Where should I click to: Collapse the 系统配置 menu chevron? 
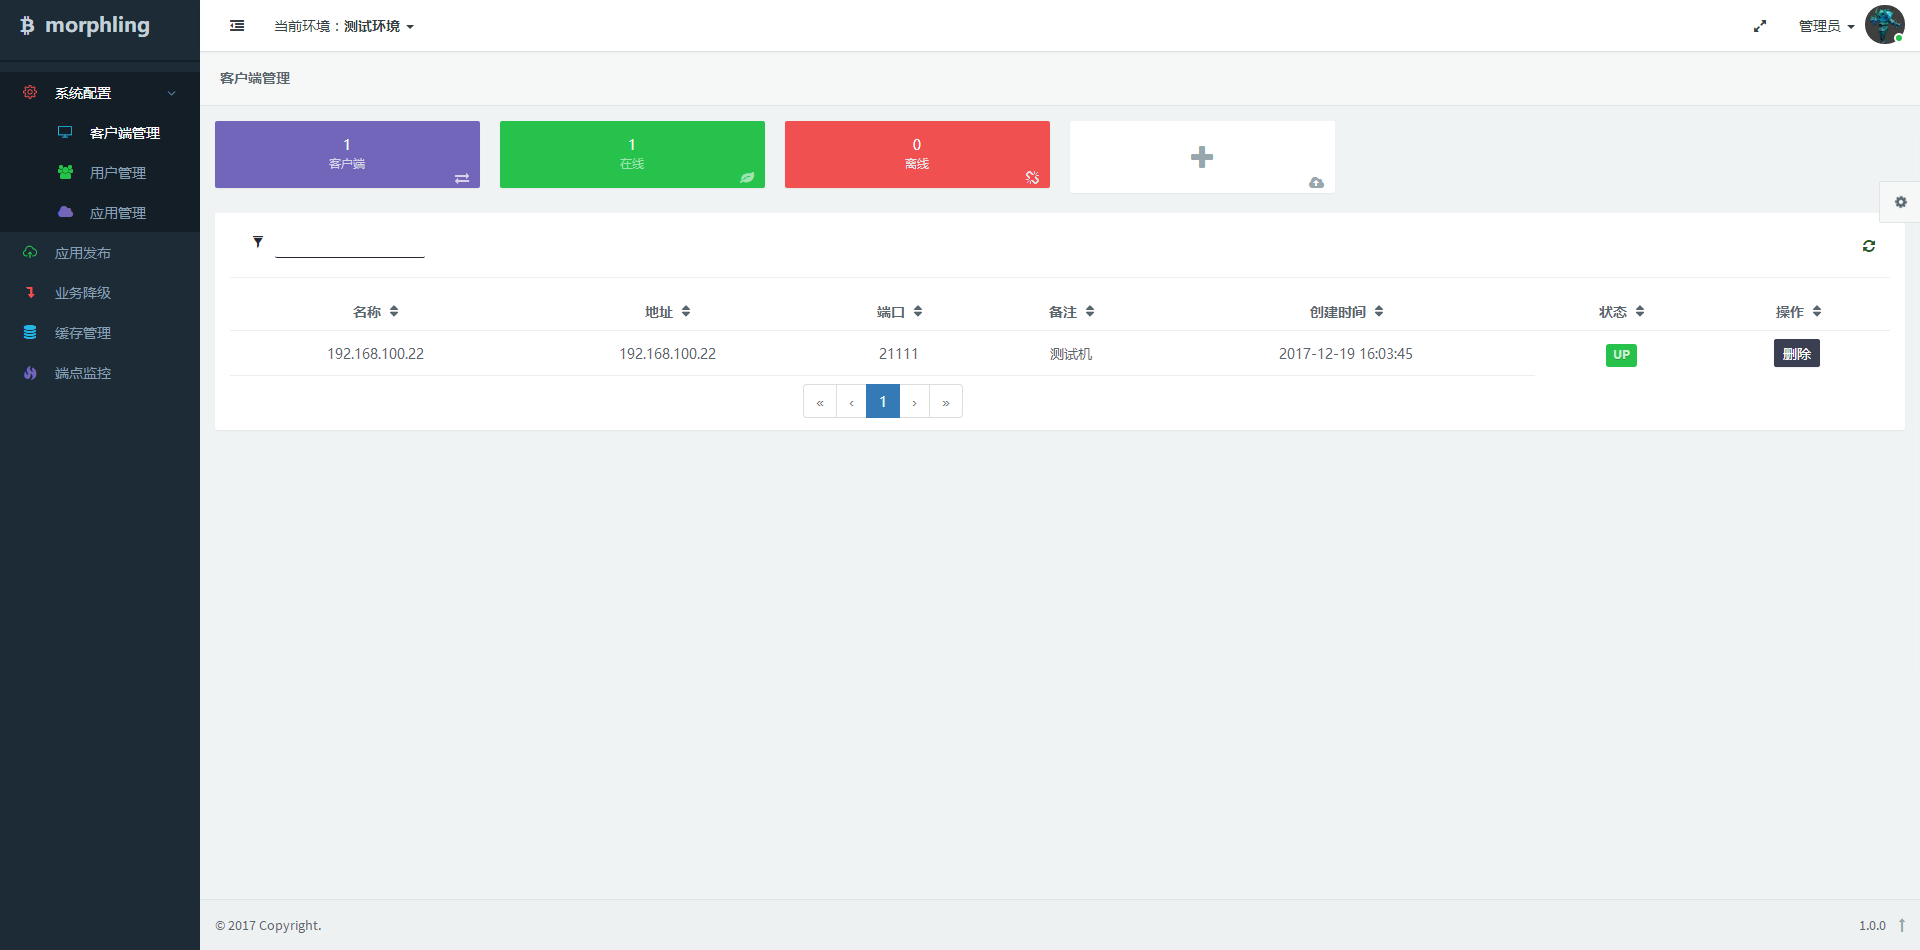[172, 93]
